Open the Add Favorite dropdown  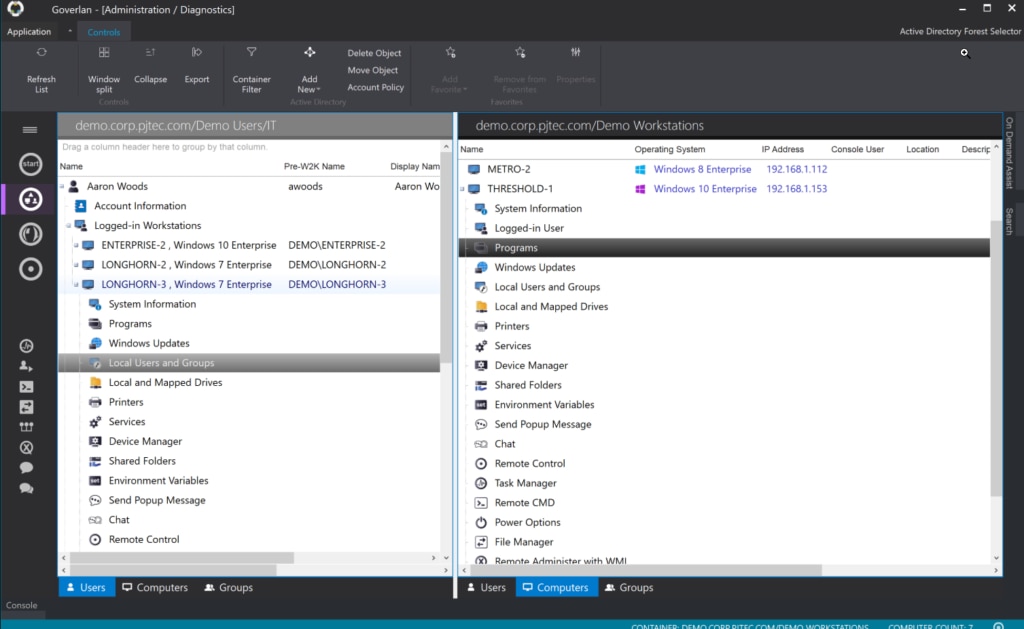pos(450,71)
